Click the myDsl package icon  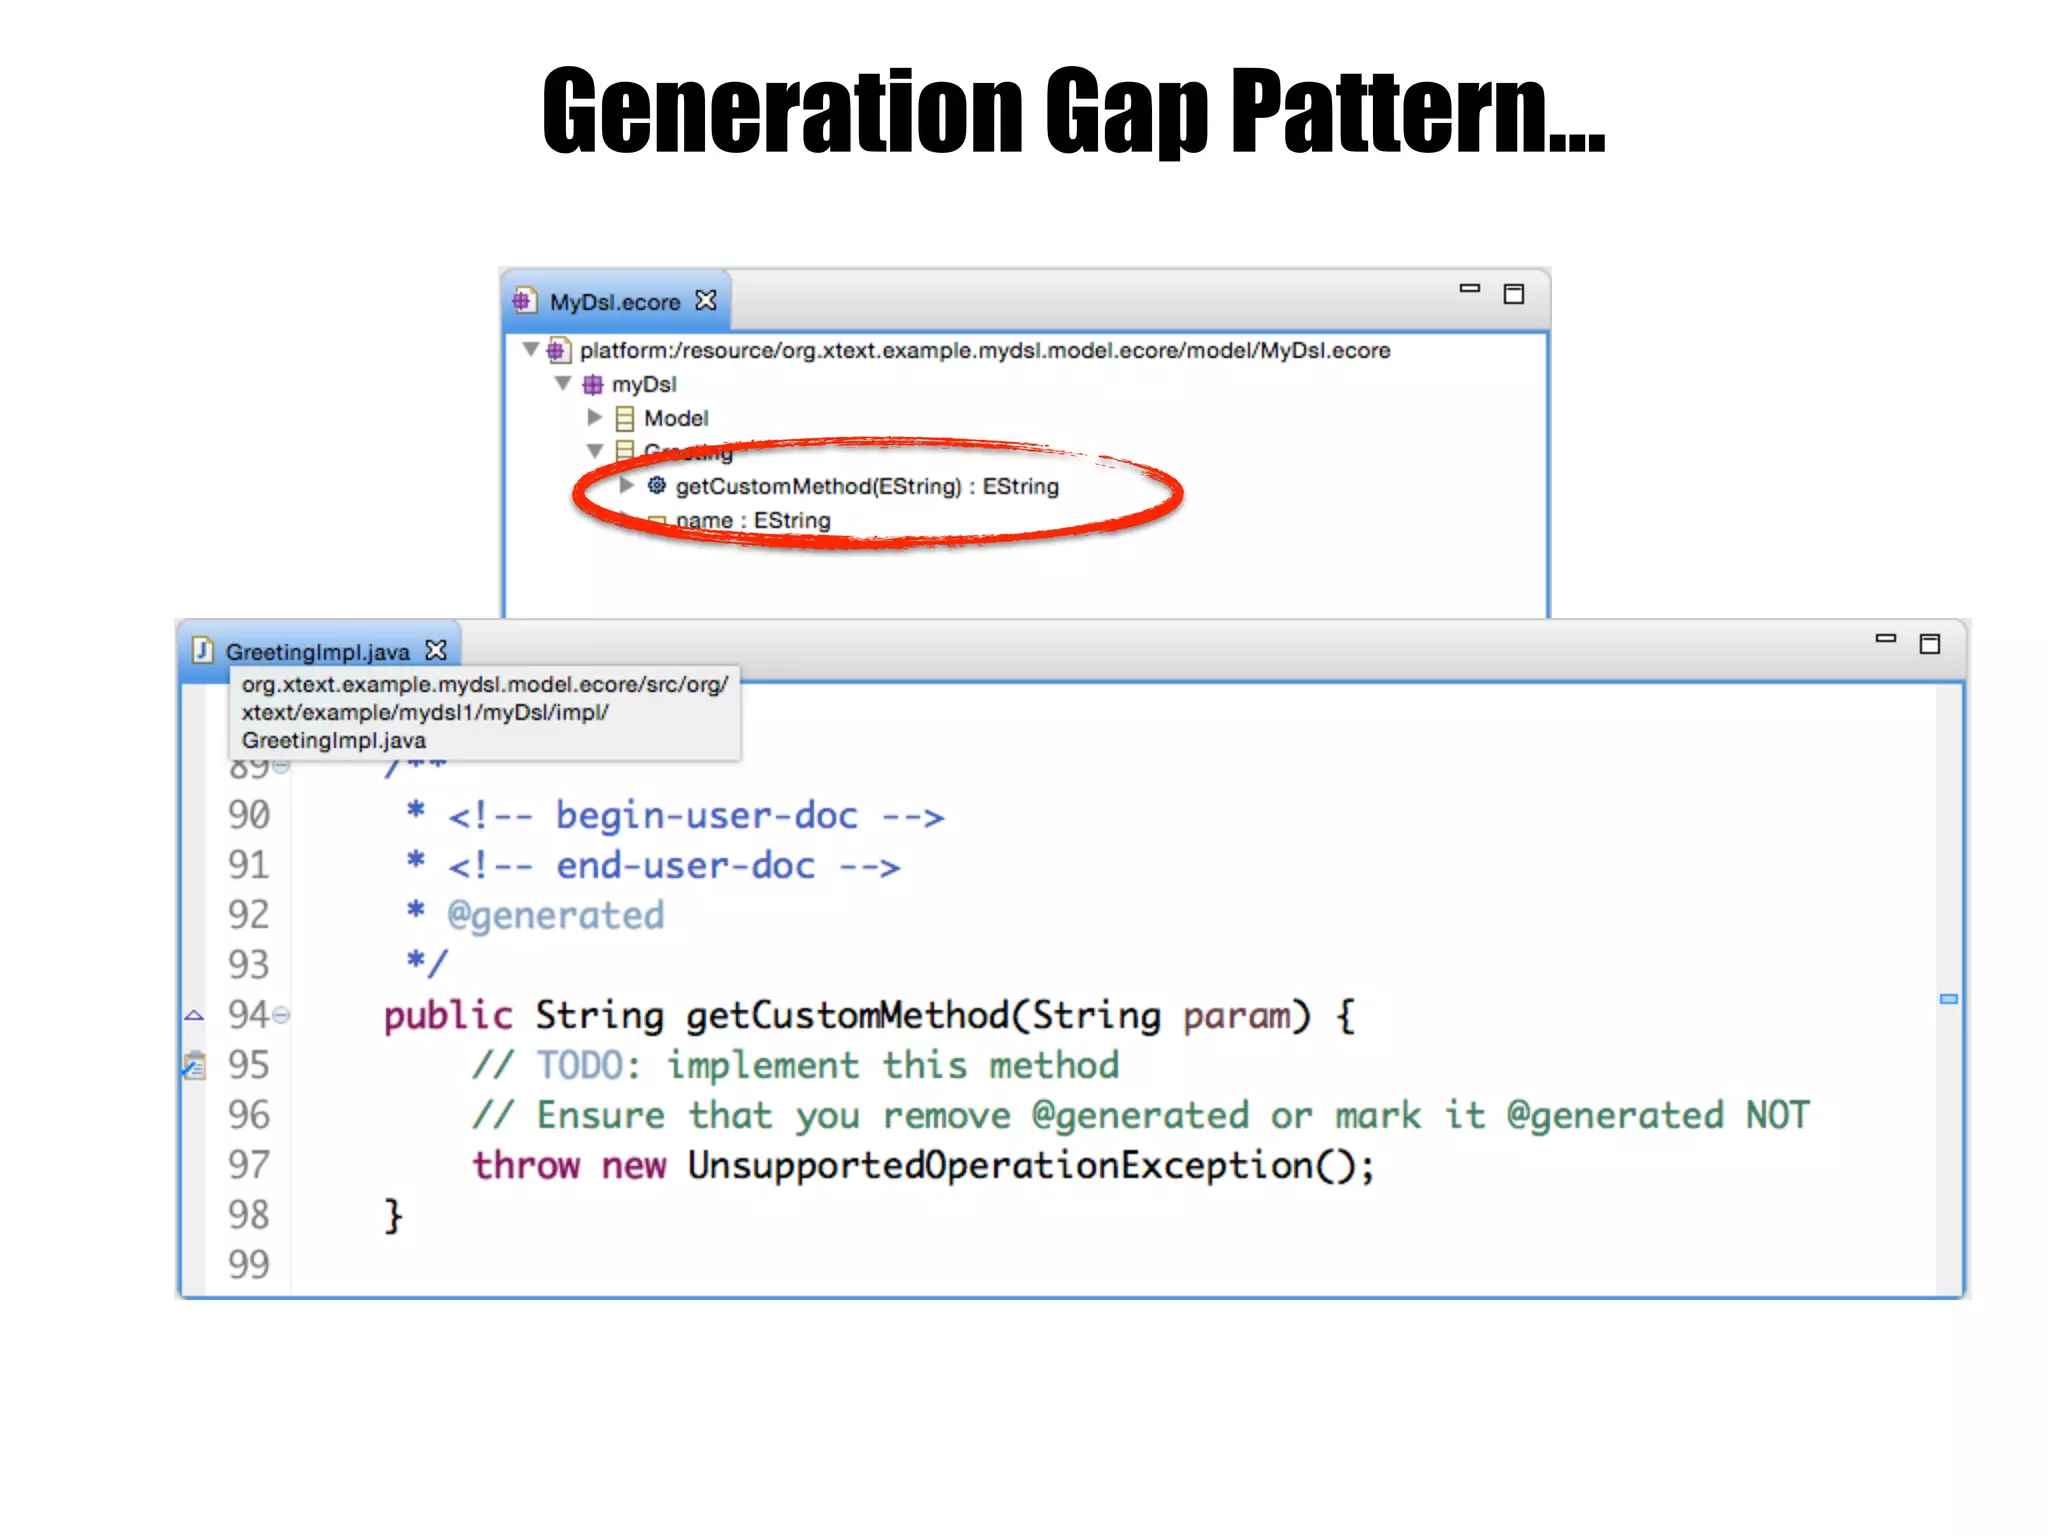tap(593, 385)
